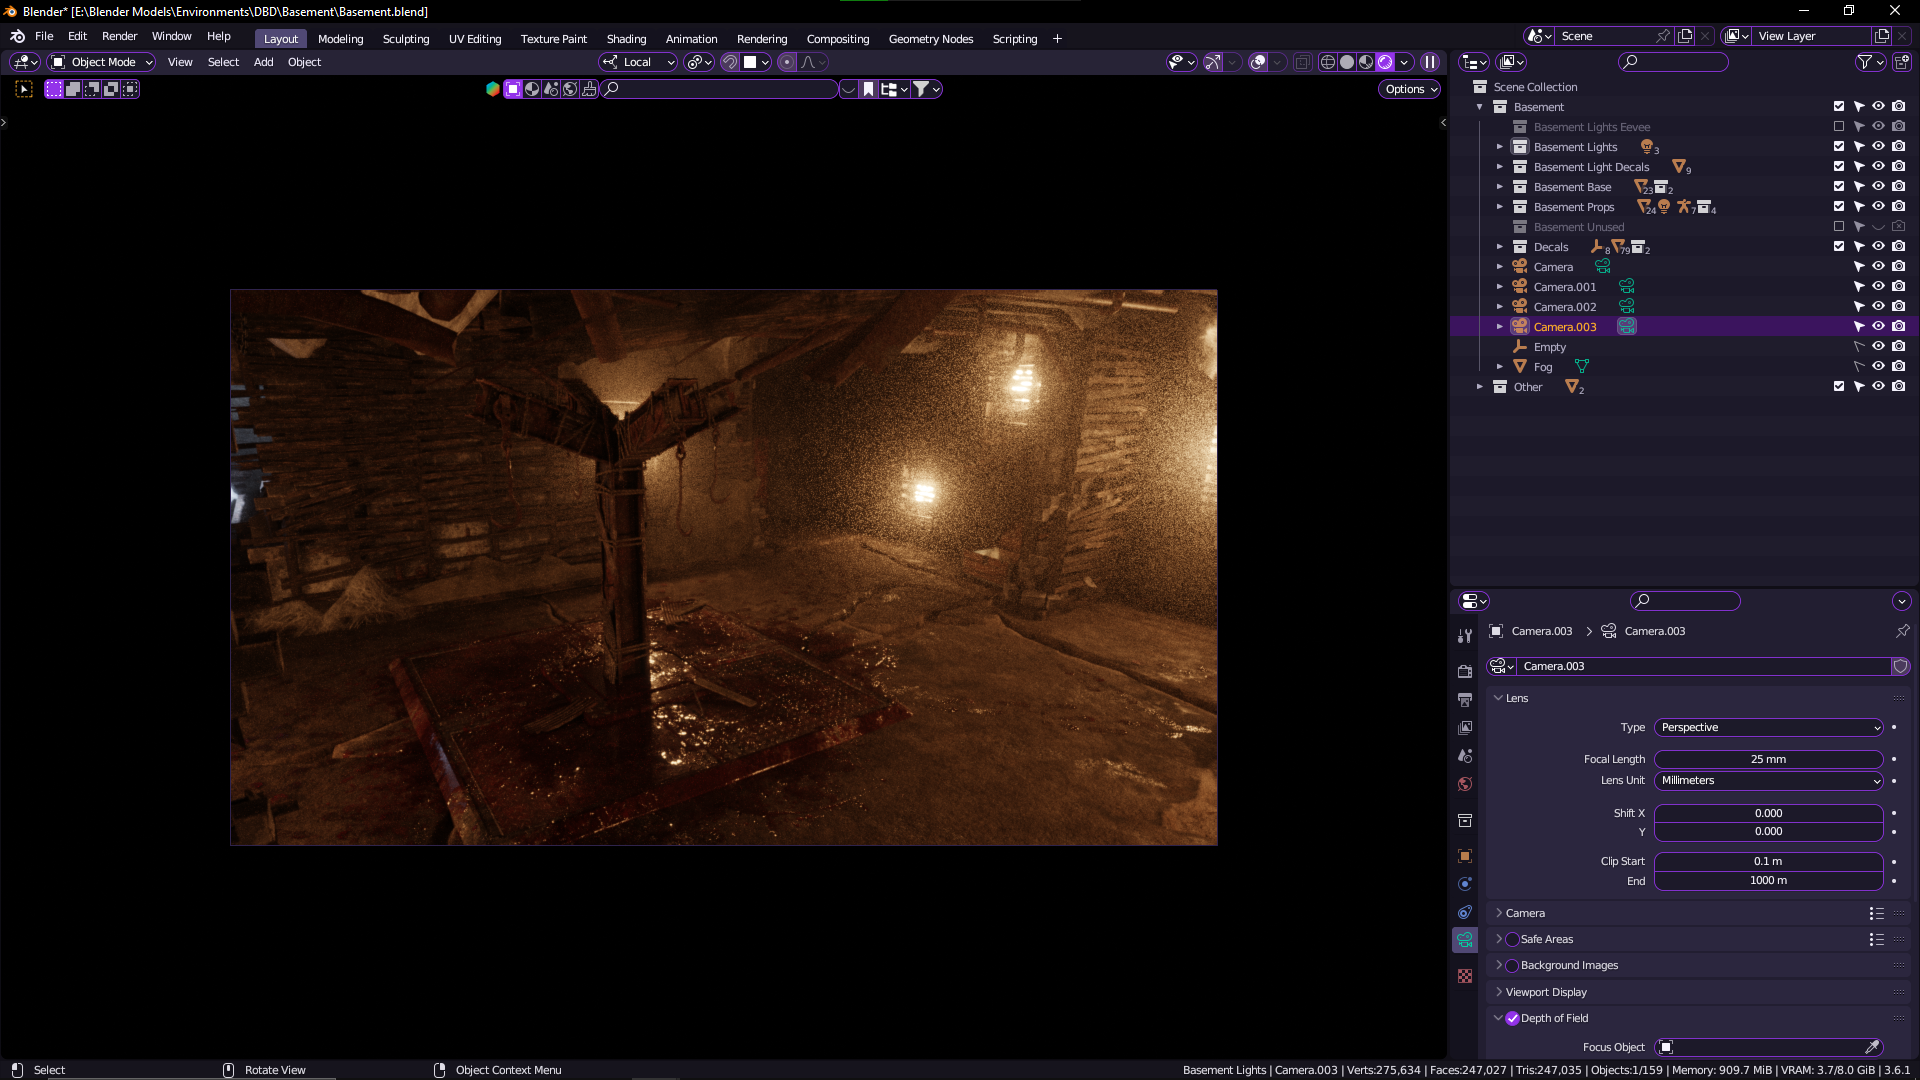Open viewport View menu

point(180,62)
